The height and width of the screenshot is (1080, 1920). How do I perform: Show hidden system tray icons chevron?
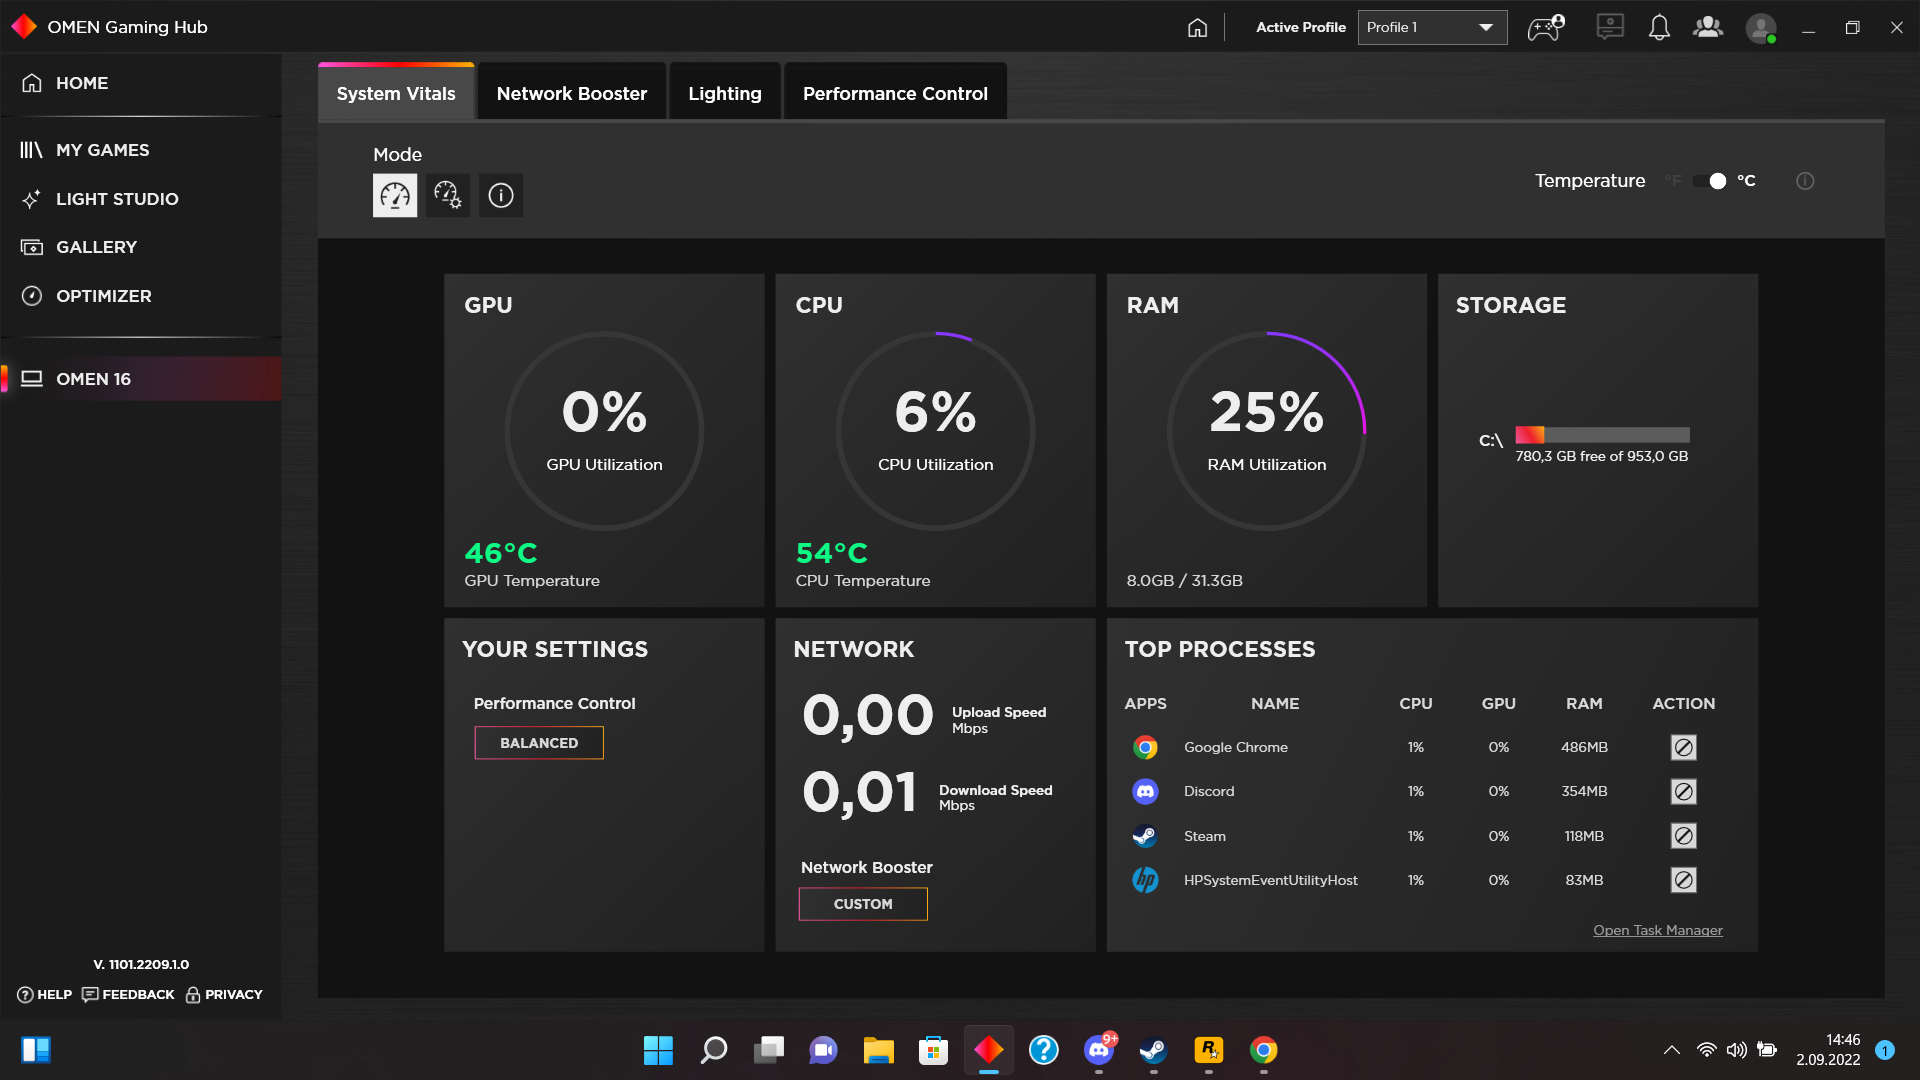pos(1671,1050)
